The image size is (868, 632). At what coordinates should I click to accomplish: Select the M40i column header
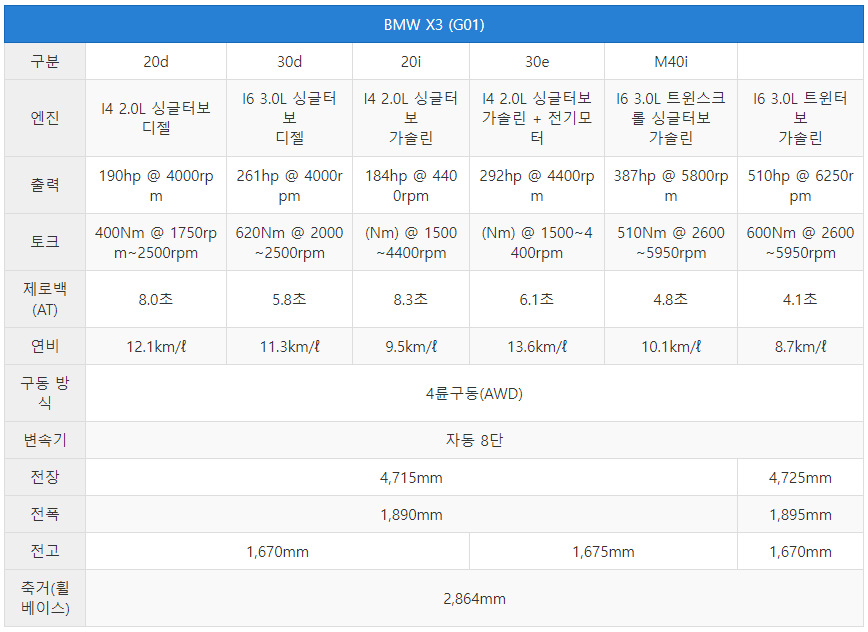(671, 61)
